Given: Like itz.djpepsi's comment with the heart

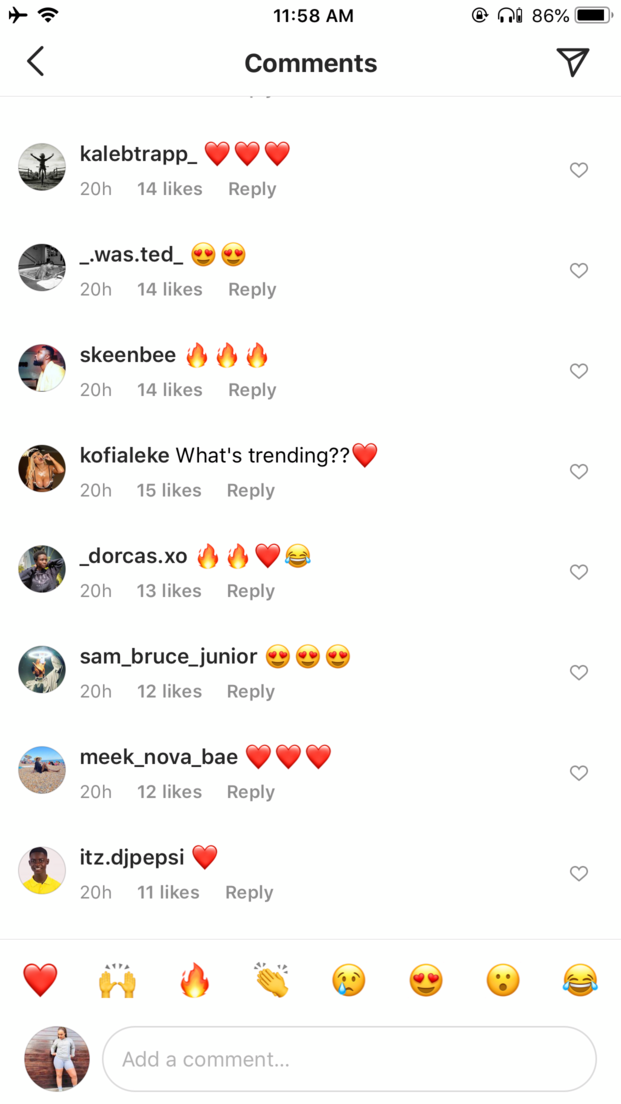Looking at the screenshot, I should pos(579,873).
